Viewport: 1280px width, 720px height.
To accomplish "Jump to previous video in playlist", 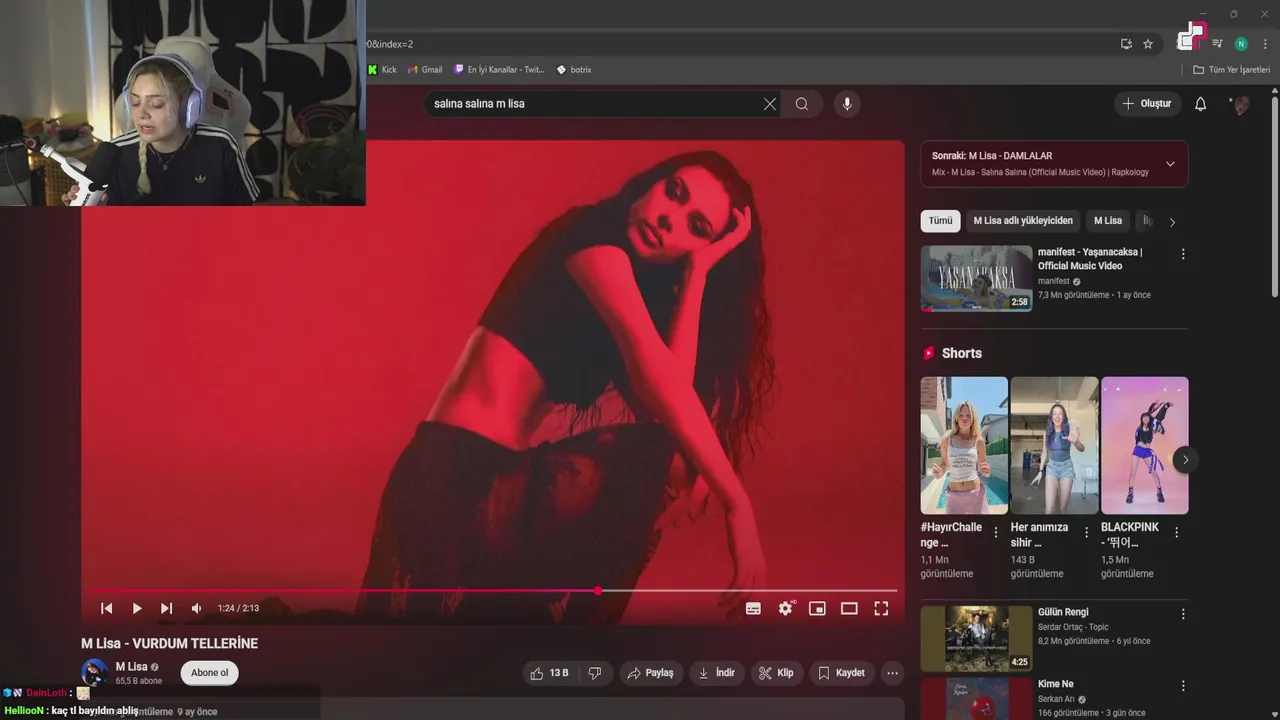I will (107, 608).
